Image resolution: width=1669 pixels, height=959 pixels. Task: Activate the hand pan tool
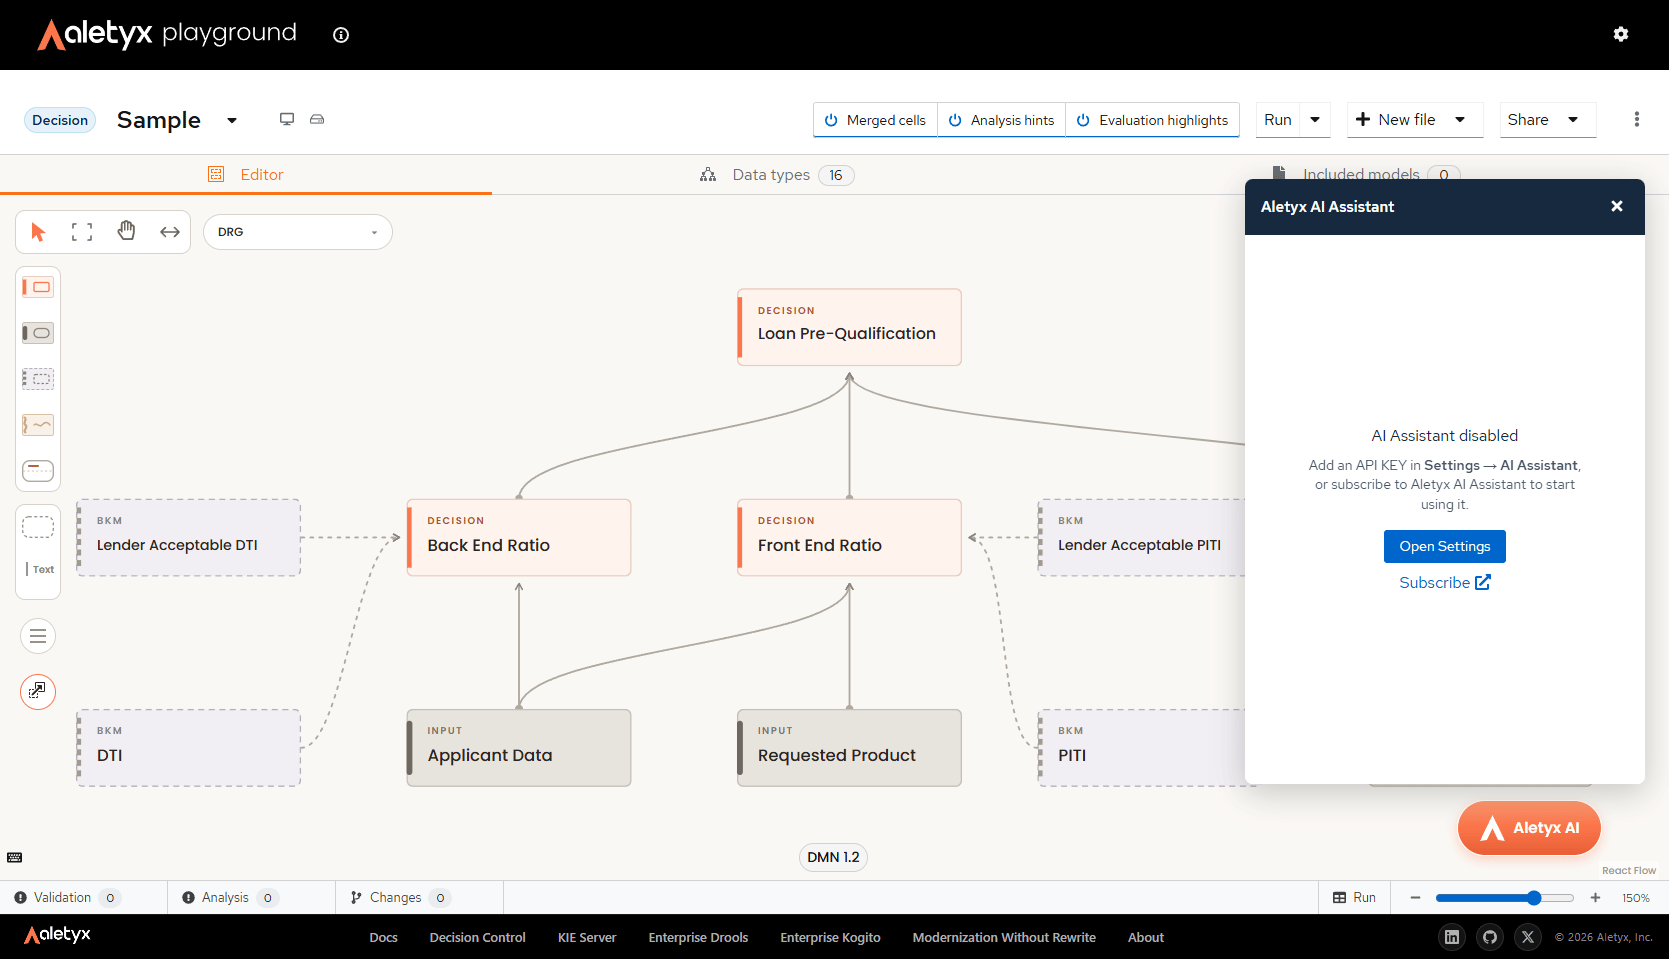pos(126,232)
